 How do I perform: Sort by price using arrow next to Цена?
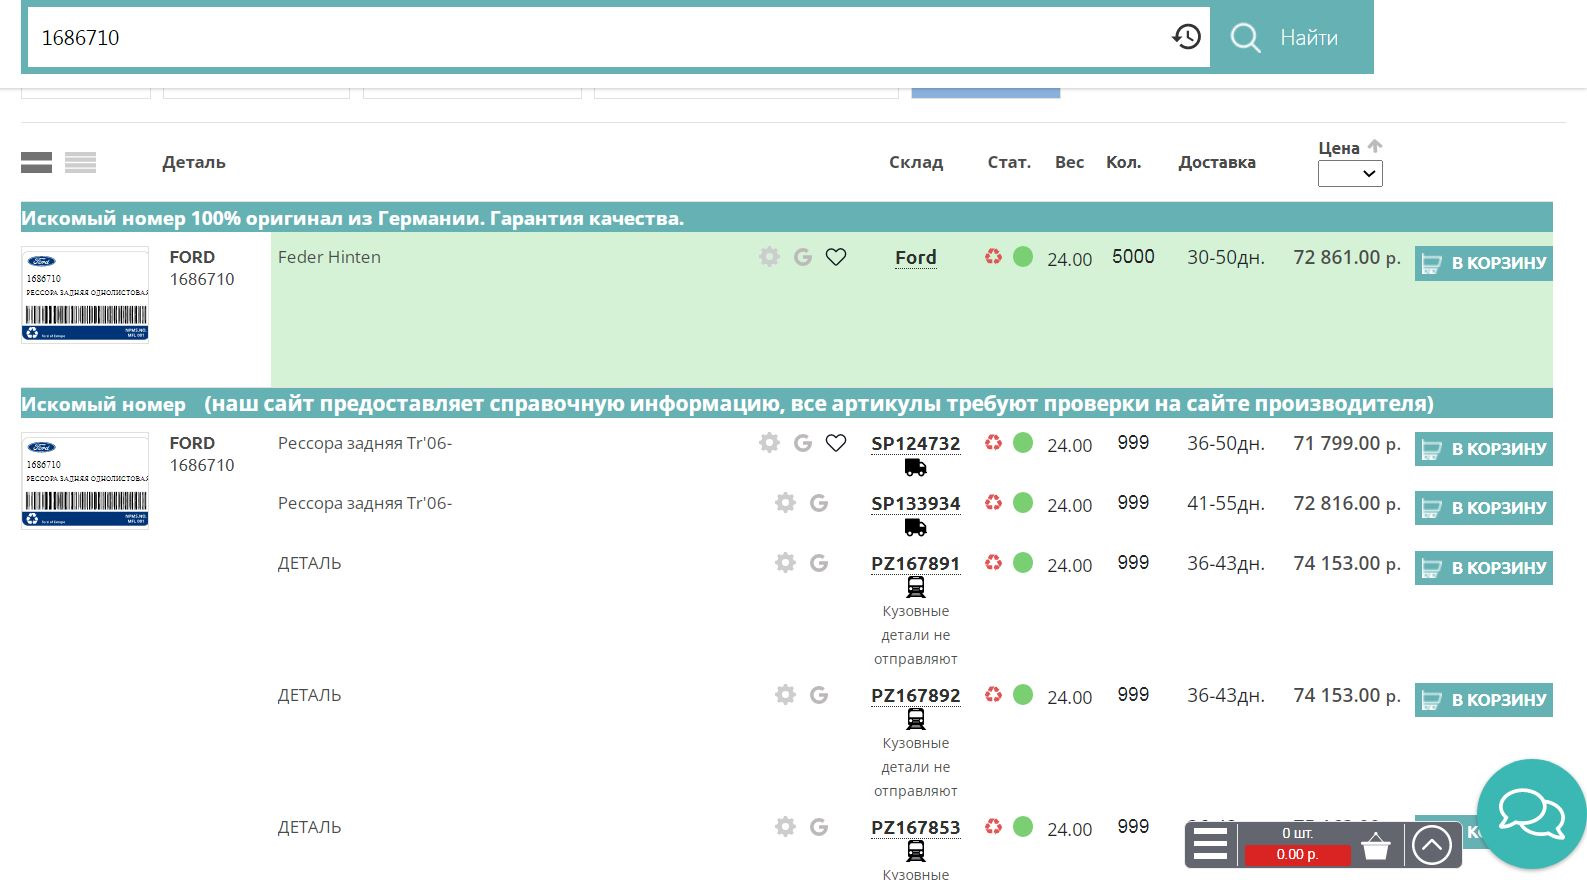tap(1375, 146)
